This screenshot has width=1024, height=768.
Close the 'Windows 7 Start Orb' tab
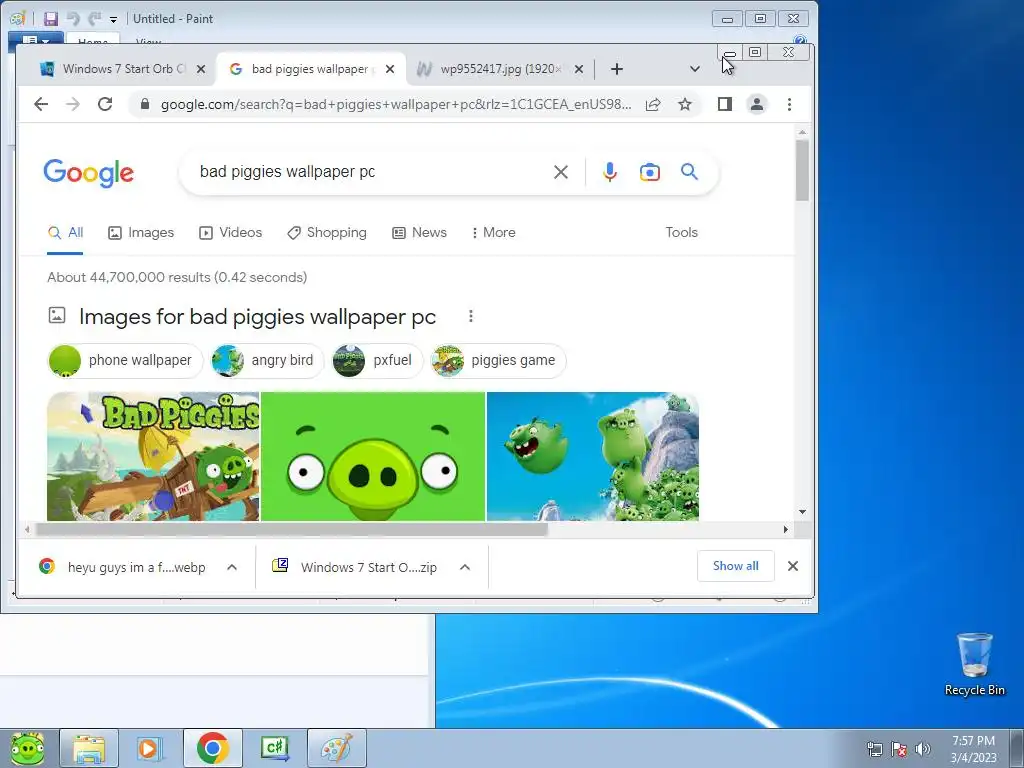(201, 69)
